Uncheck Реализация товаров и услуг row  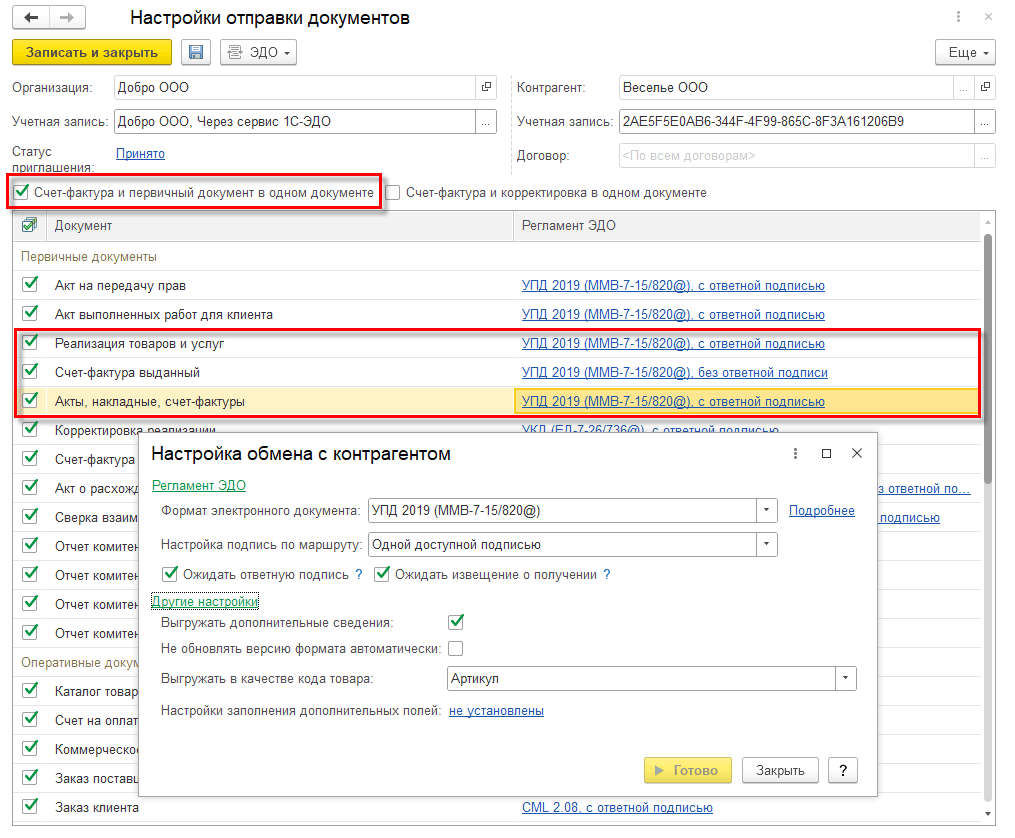click(x=30, y=342)
